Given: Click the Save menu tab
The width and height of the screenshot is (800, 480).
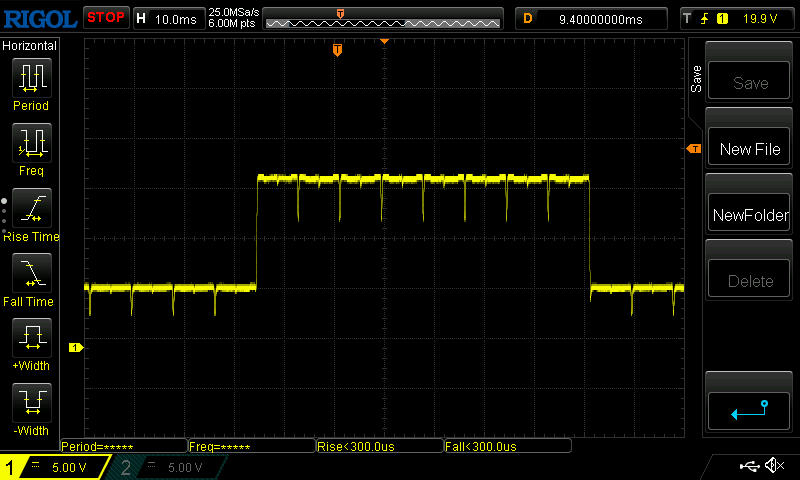Looking at the screenshot, I should pos(696,79).
